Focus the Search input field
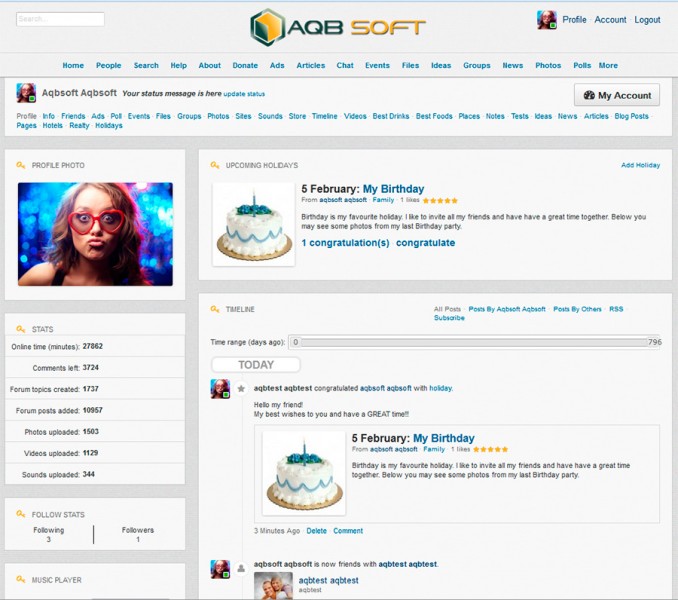This screenshot has height=600, width=678. (x=61, y=19)
